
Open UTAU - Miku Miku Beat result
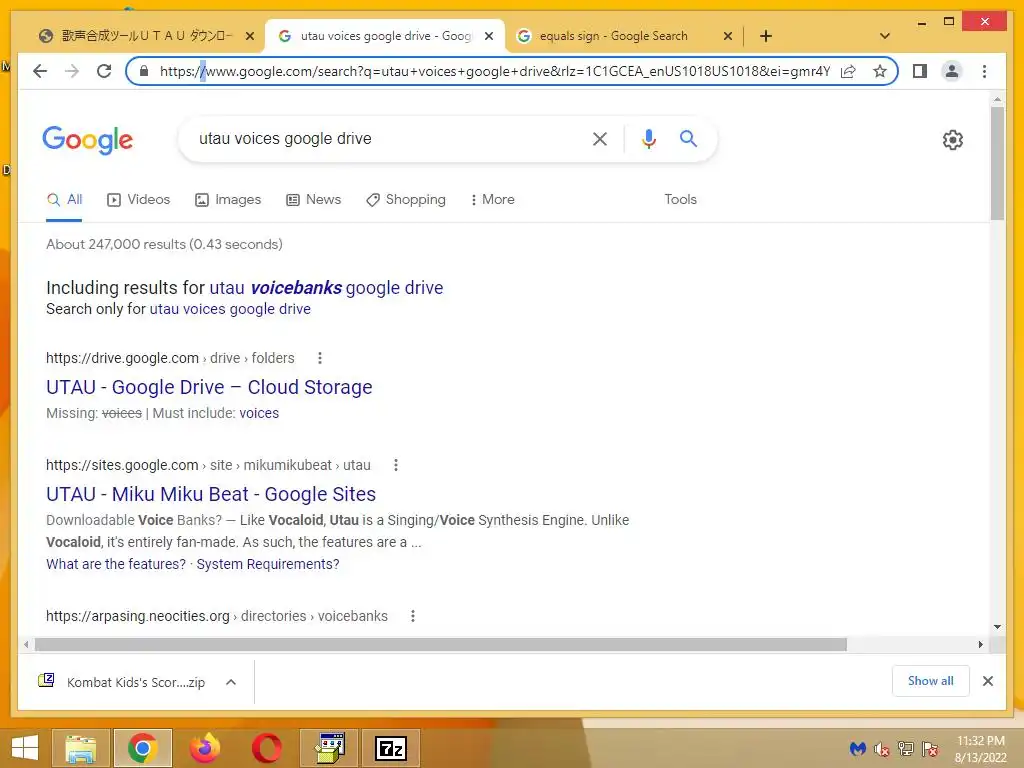point(211,494)
